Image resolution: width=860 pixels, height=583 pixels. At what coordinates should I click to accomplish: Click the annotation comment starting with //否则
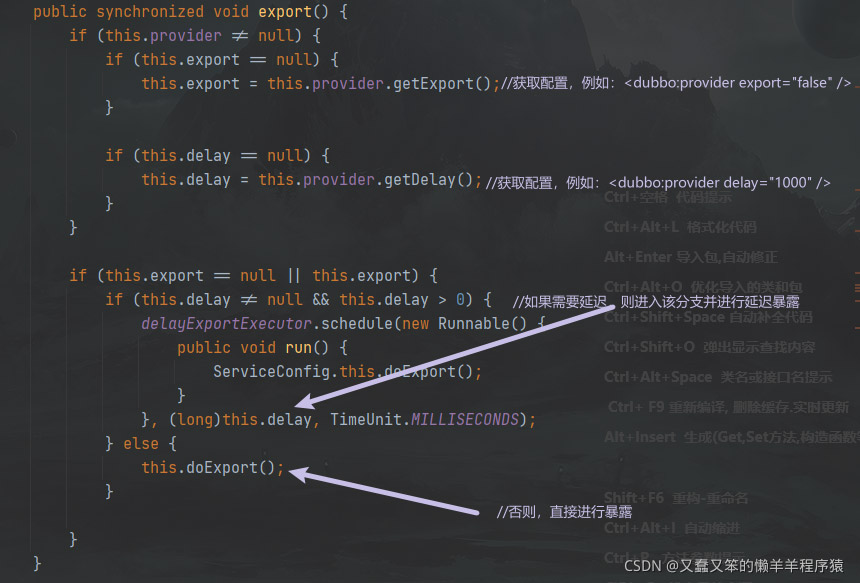point(564,512)
